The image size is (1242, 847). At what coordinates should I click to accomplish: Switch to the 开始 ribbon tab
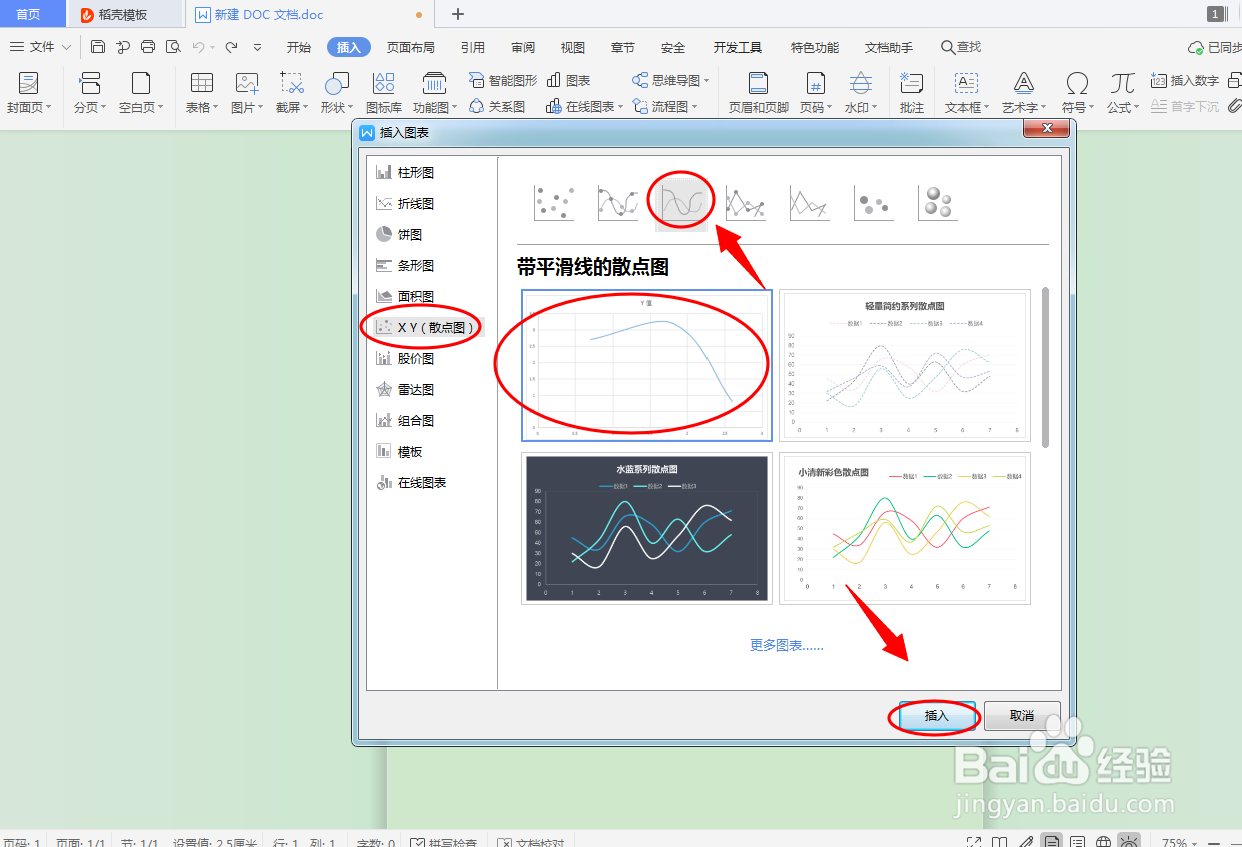pos(298,47)
